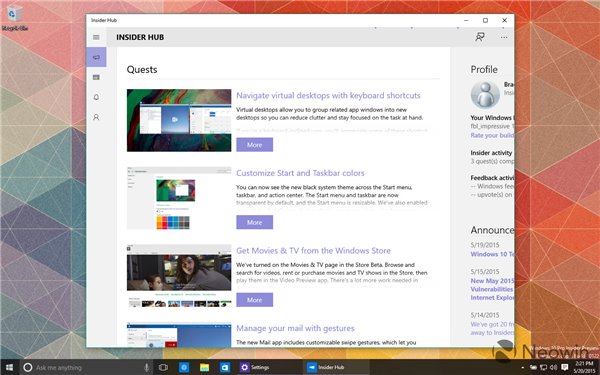This screenshot has height=375, width=600.
Task: Open the profile person sidebar icon
Action: click(x=96, y=117)
